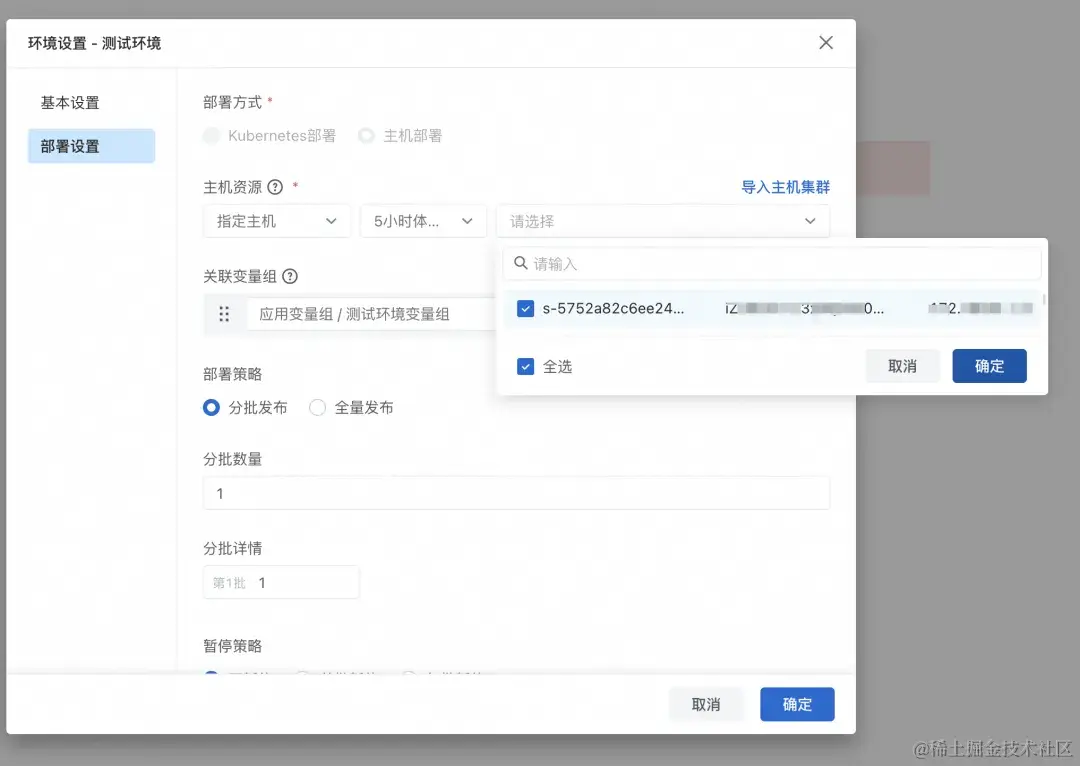Uncheck the s-5752a82c6ee24 host entry
This screenshot has width=1080, height=766.
click(525, 308)
